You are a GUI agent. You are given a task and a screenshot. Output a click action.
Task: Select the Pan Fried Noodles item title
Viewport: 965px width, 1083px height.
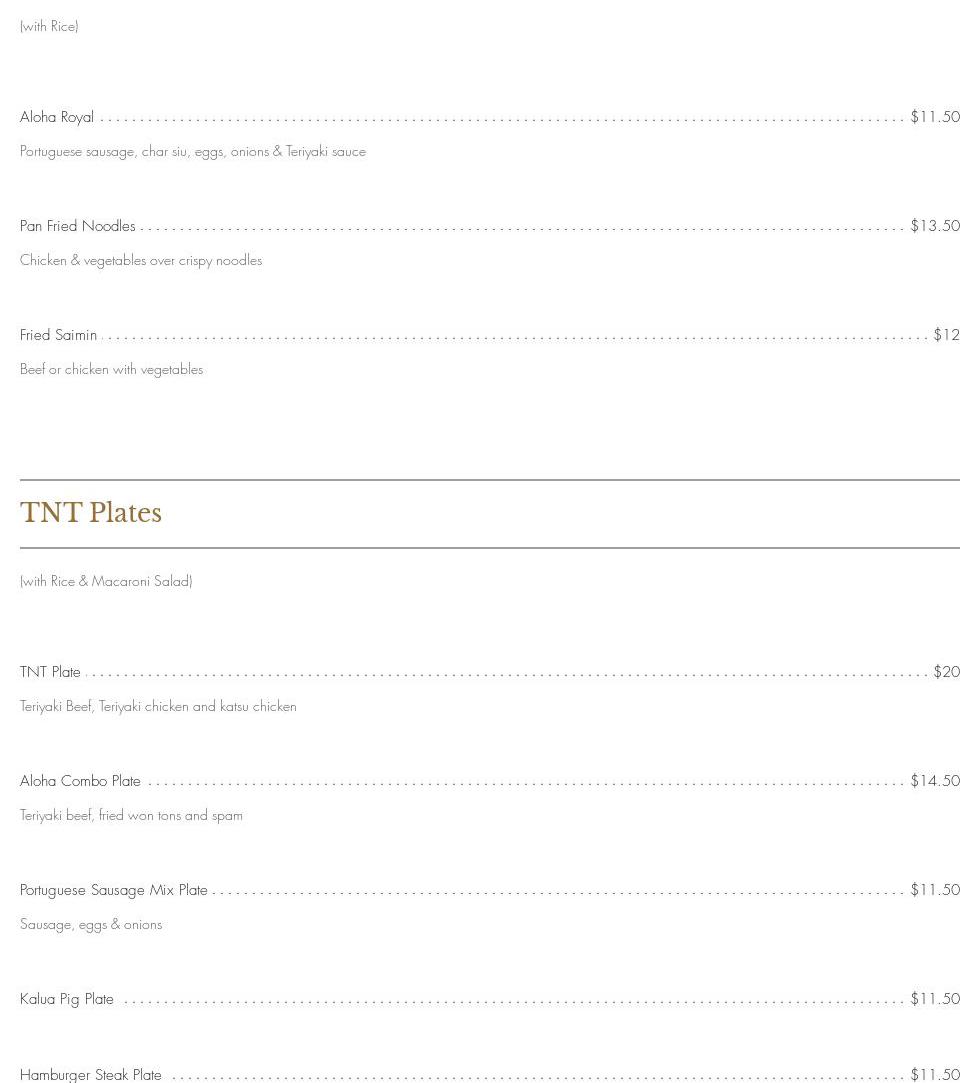click(78, 226)
